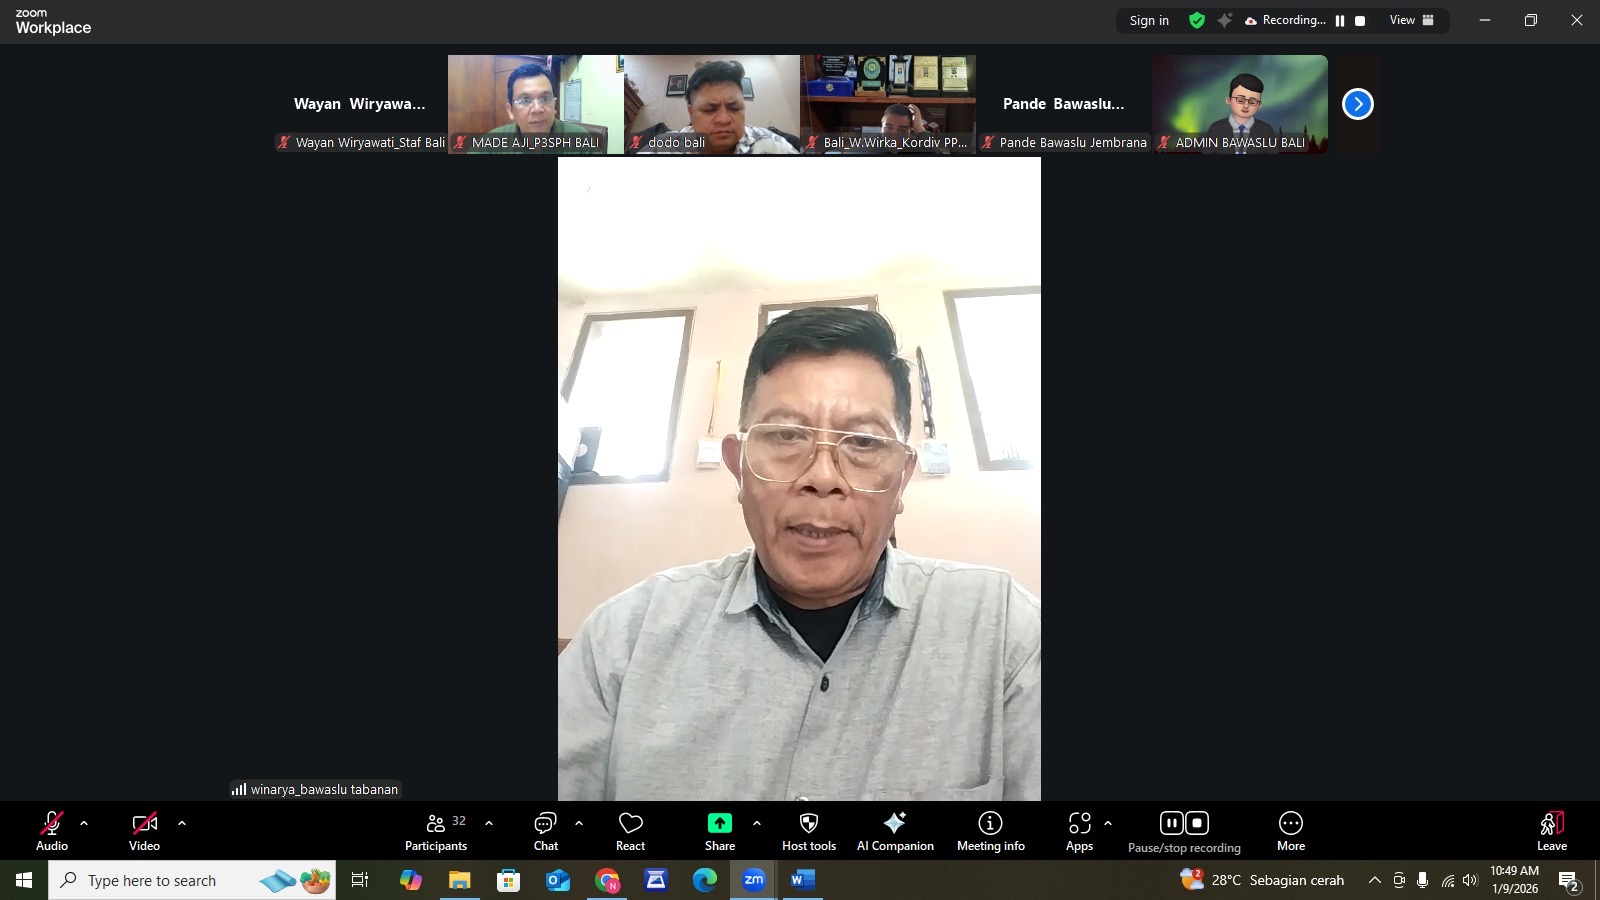Open the React emoji menu
Screen dimensions: 1600x900
click(630, 831)
